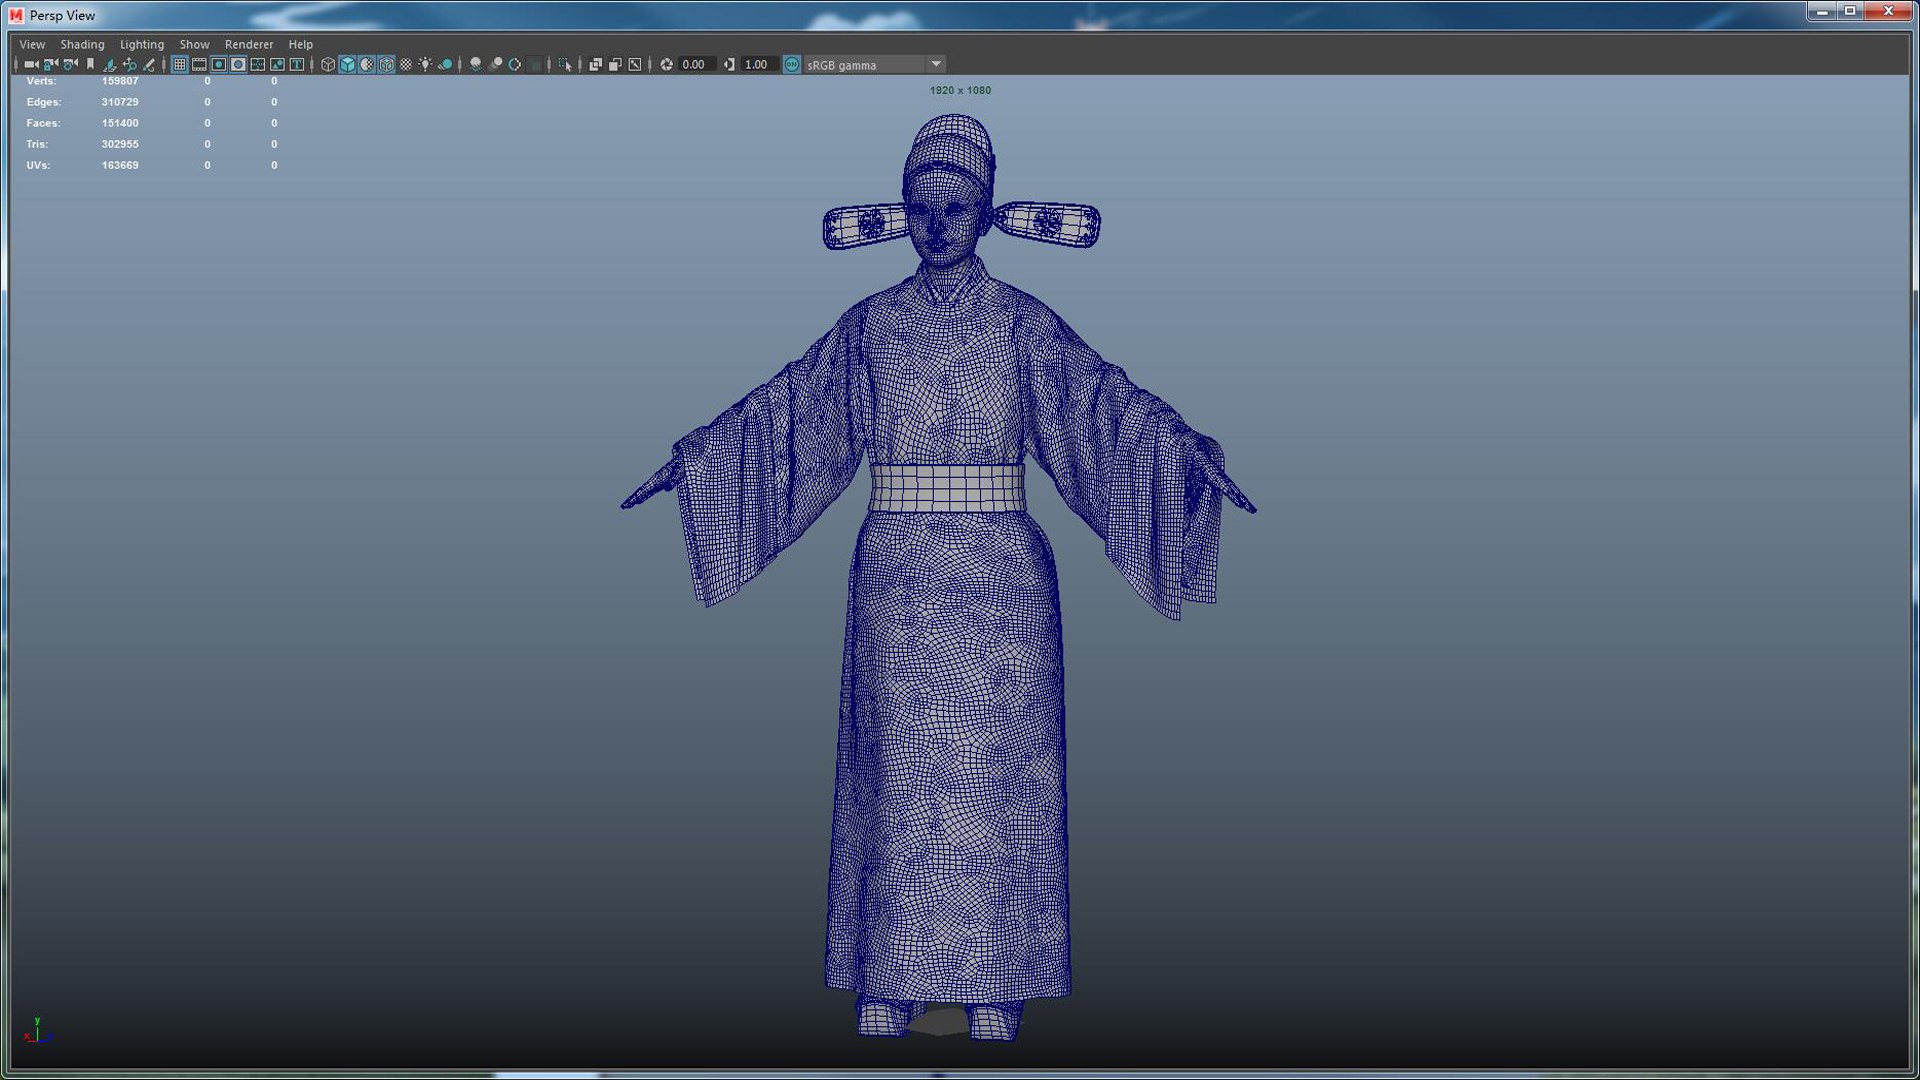Image resolution: width=1920 pixels, height=1080 pixels.
Task: Open the Show menu
Action: tap(194, 44)
